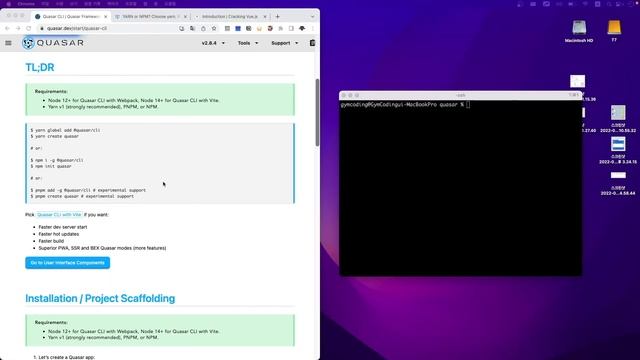Image resolution: width=640 pixels, height=360 pixels.
Task: Click the npm i -g @quasar/cli line
Action: click(57, 160)
